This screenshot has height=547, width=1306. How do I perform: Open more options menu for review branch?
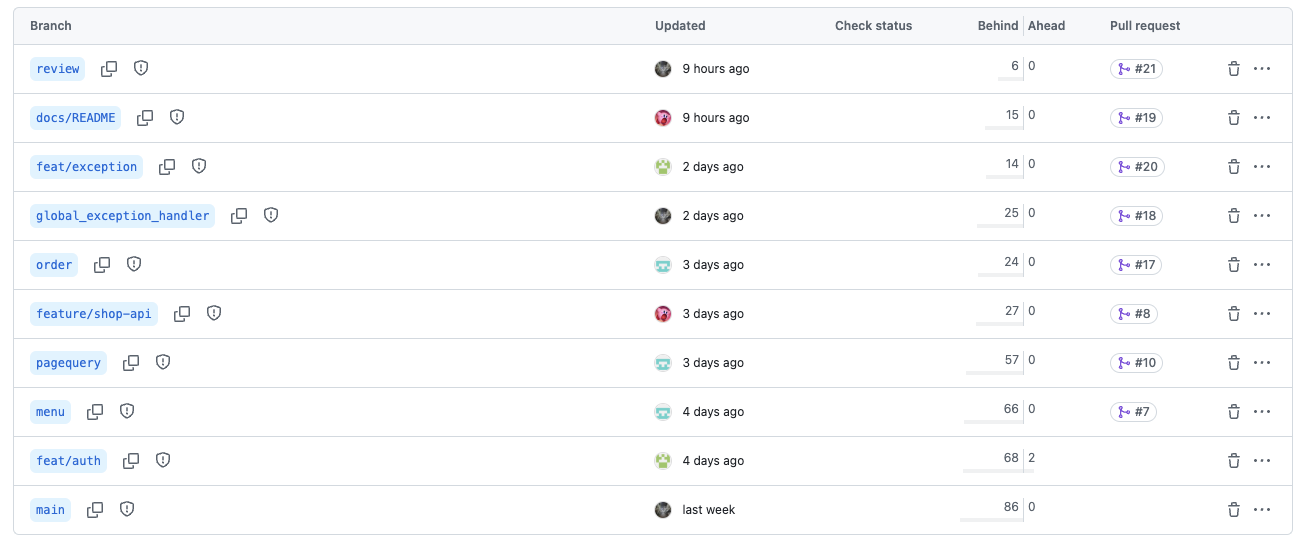tap(1262, 69)
